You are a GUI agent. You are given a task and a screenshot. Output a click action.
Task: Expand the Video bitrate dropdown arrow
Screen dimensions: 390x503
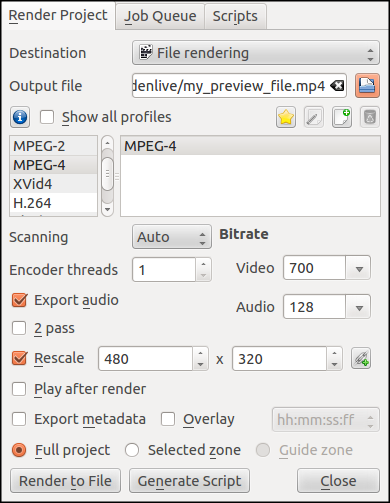pyautogui.click(x=359, y=268)
